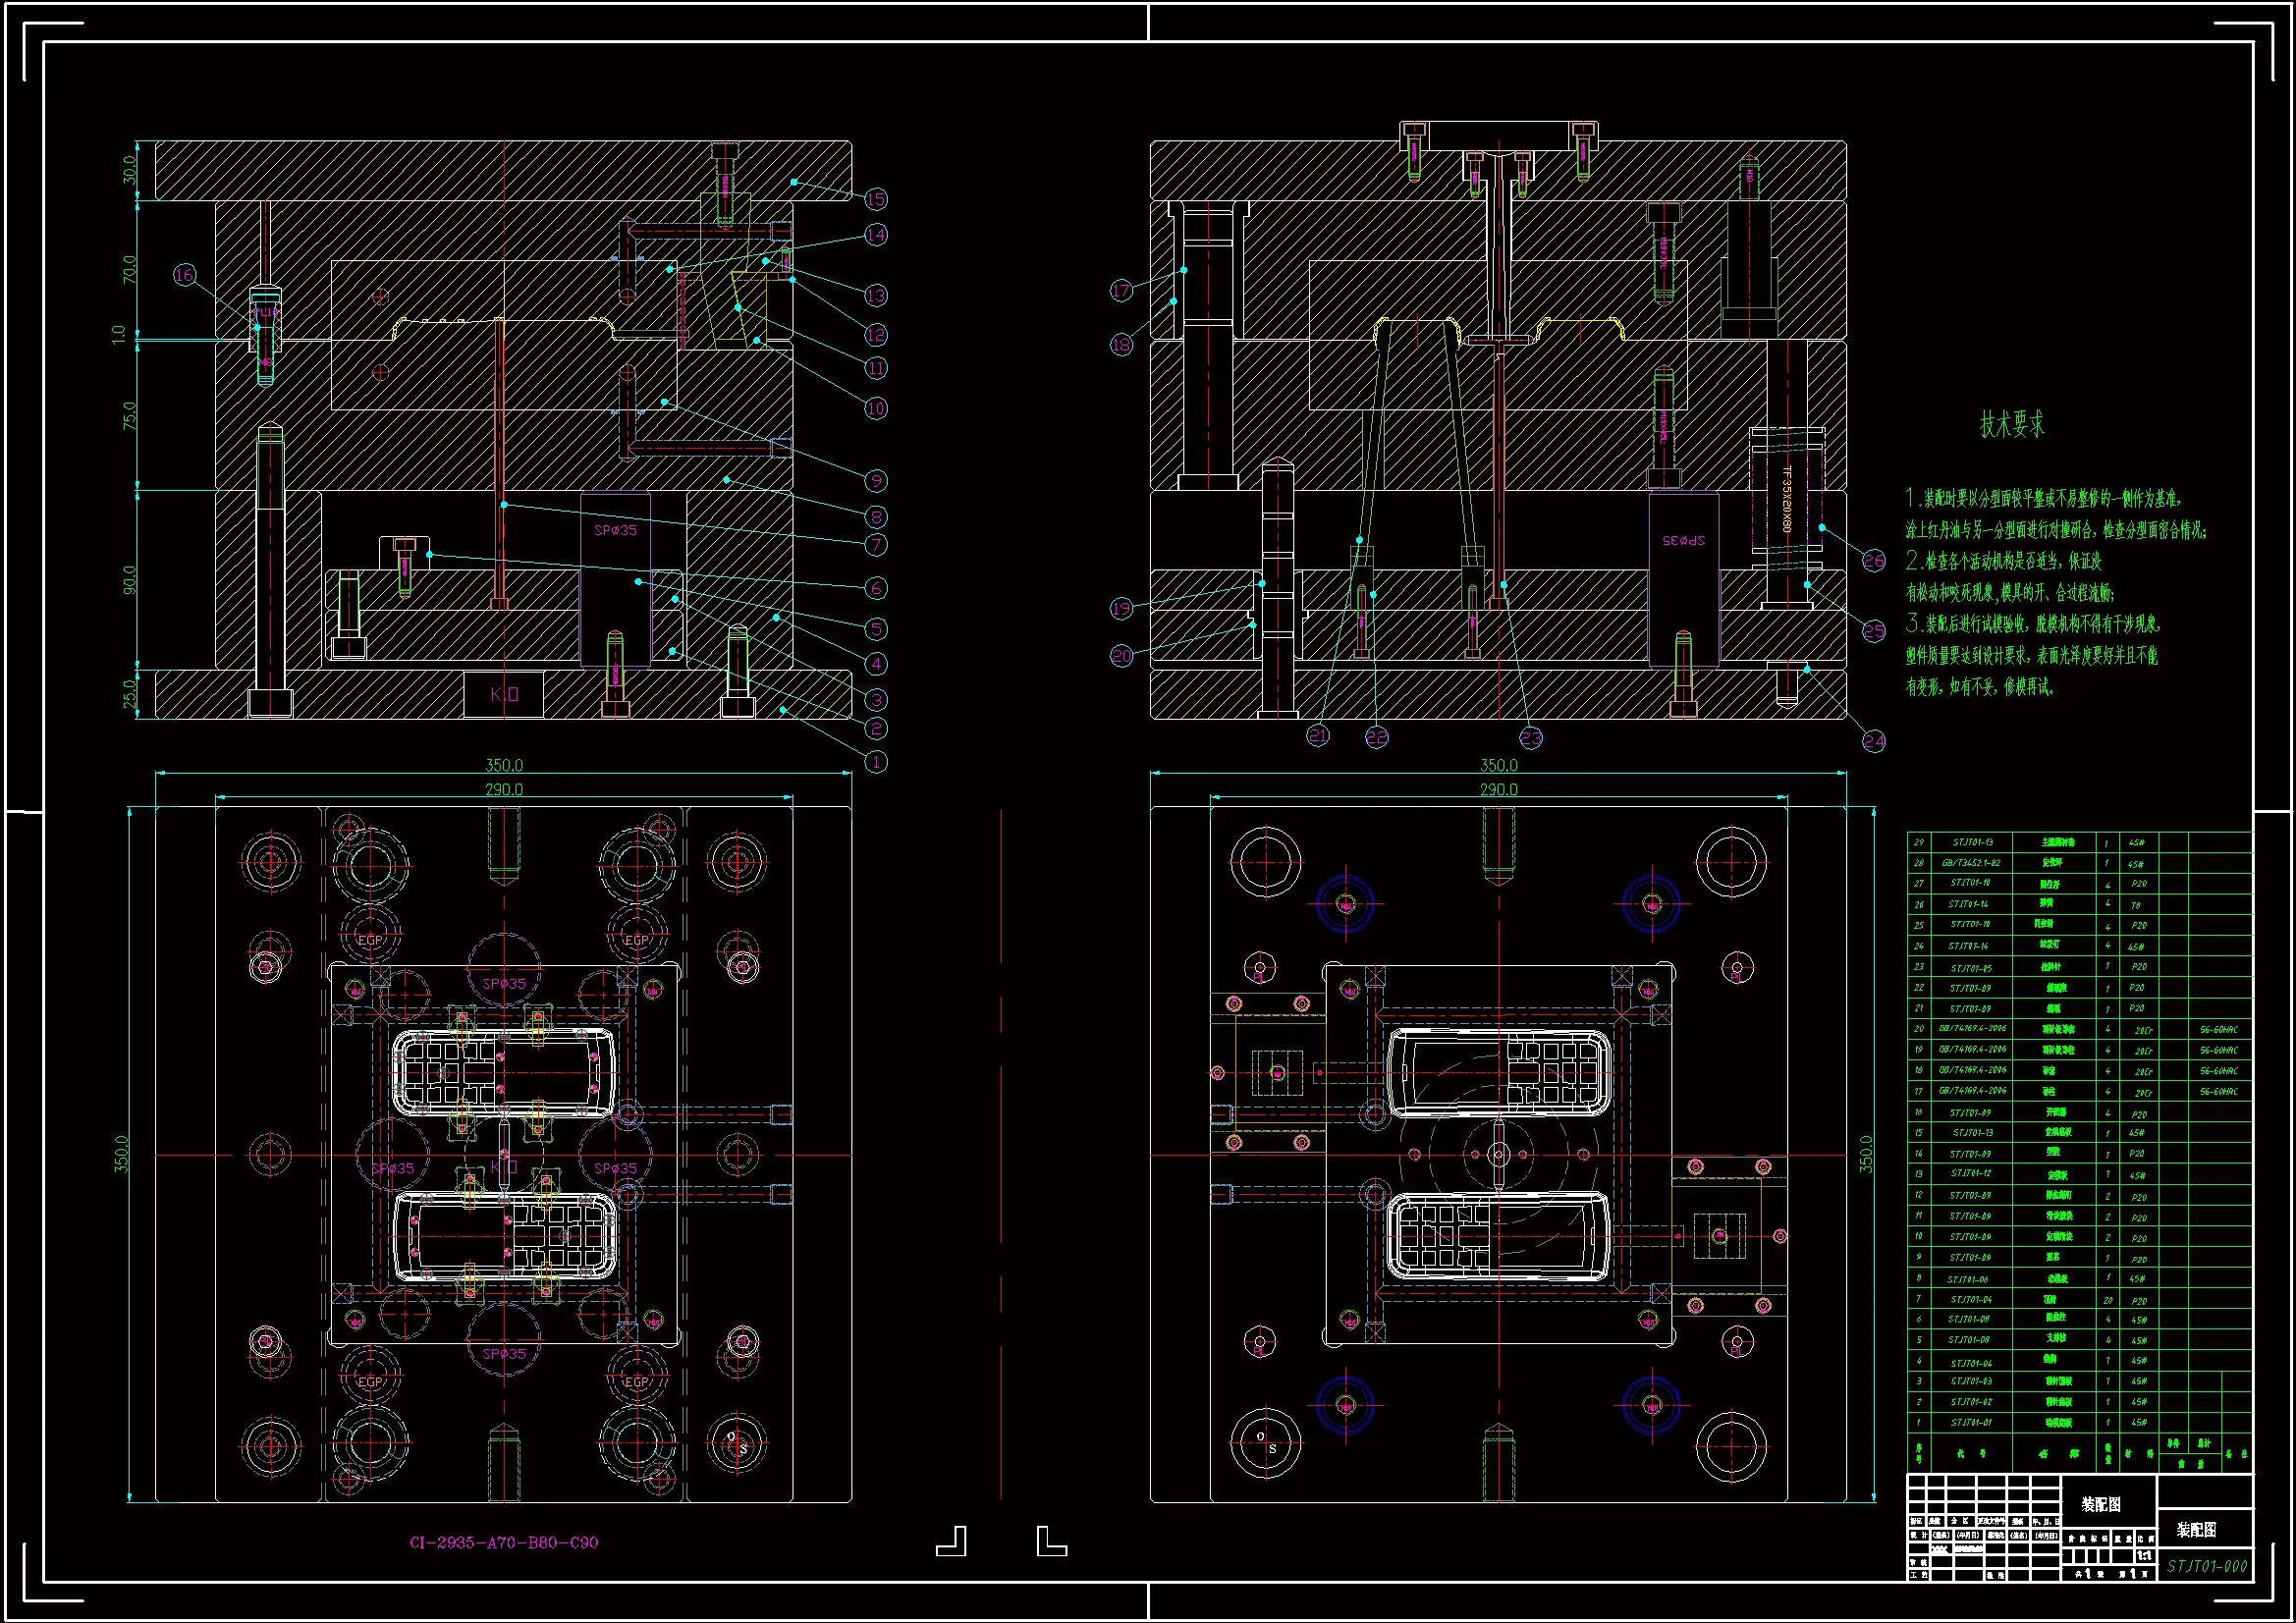Click balloon 26 near the spring
2296x1623 pixels.
[x=1873, y=561]
